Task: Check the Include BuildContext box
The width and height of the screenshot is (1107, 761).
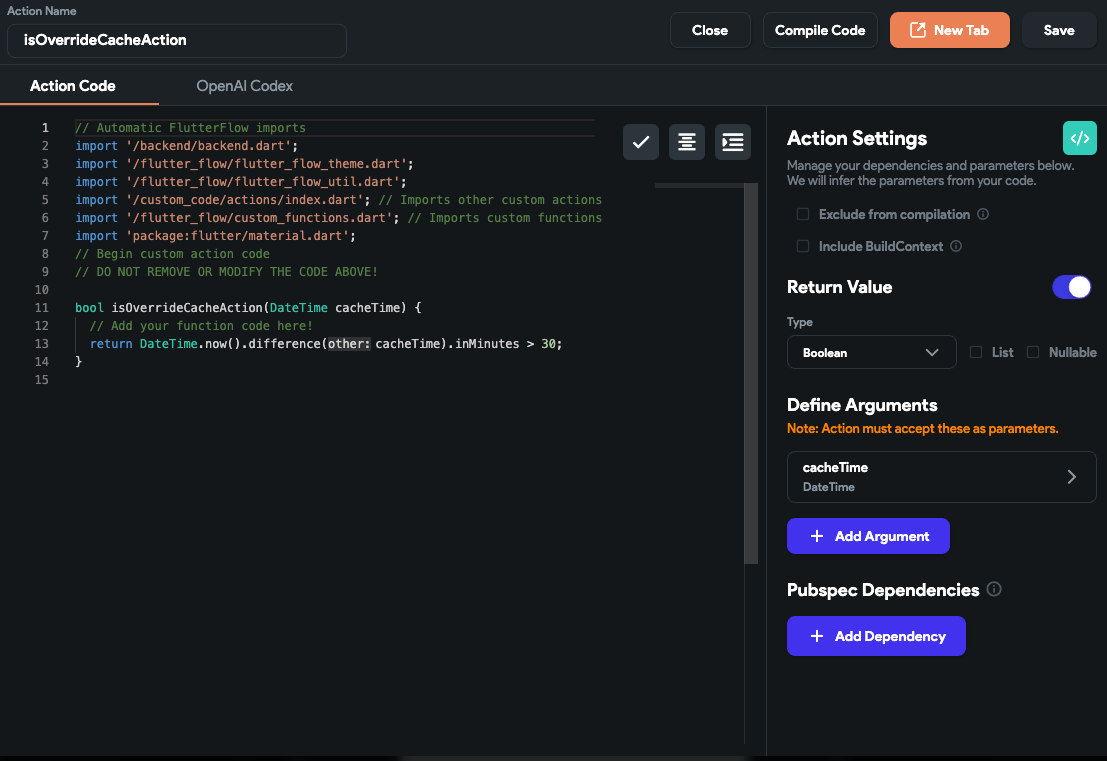Action: (x=803, y=246)
